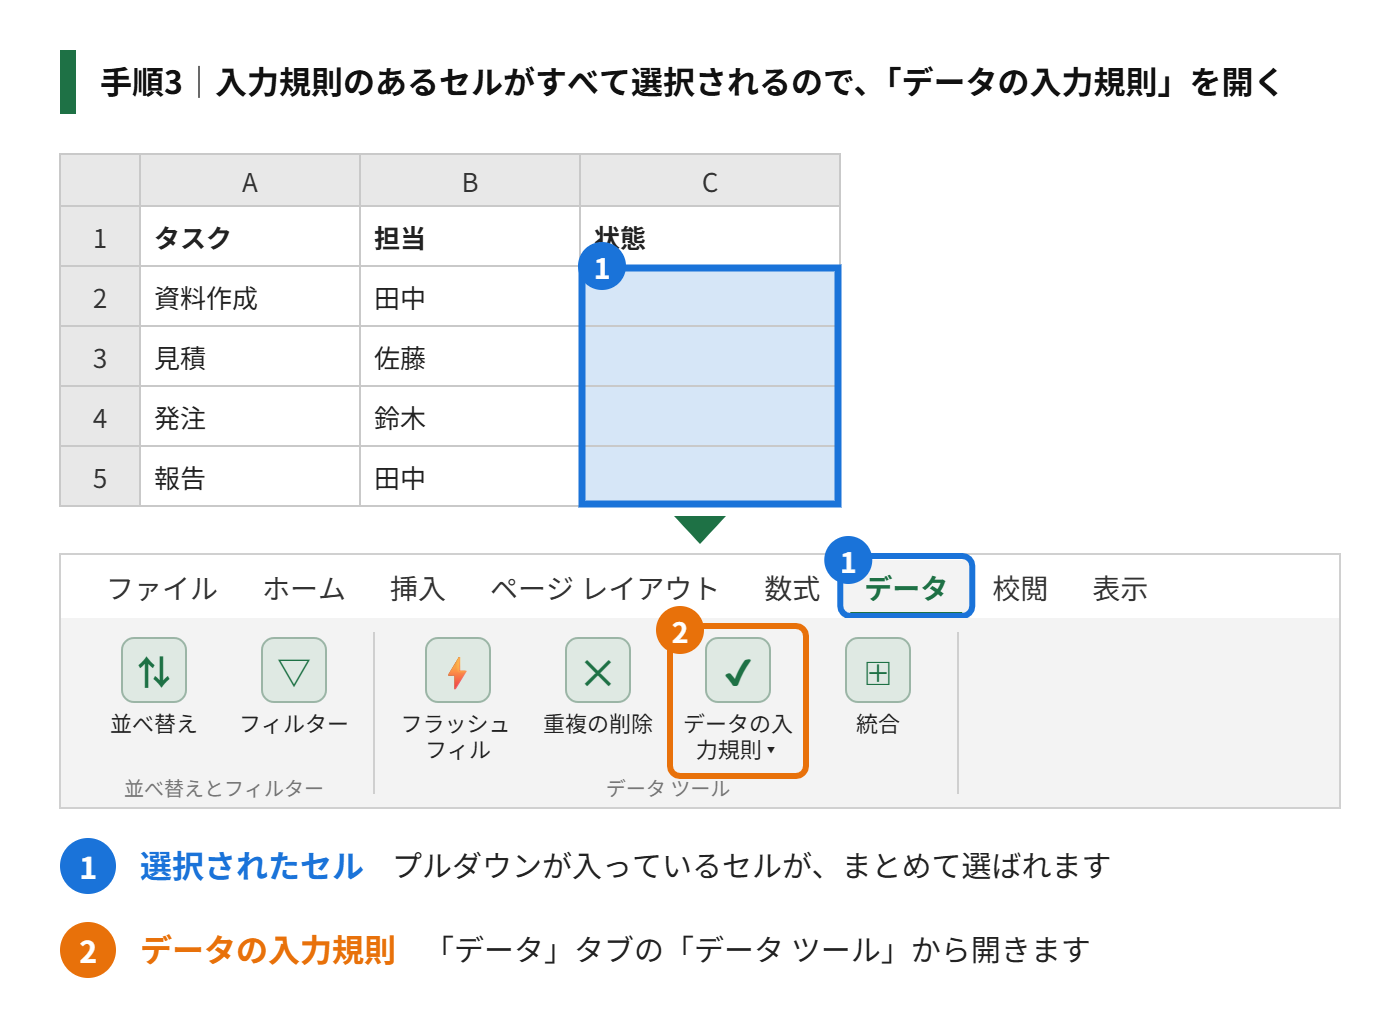Switch to the ホーム tab
The image size is (1400, 1026).
304,589
